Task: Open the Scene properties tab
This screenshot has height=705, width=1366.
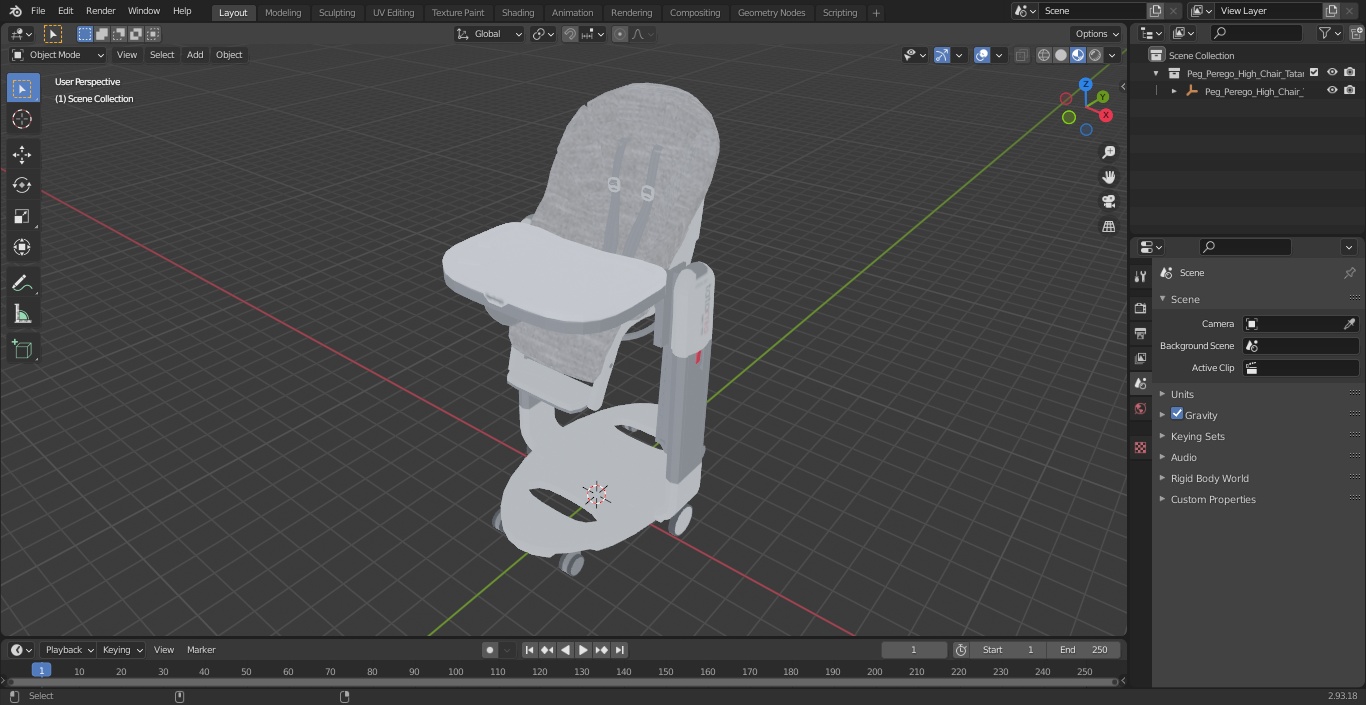Action: 1140,383
